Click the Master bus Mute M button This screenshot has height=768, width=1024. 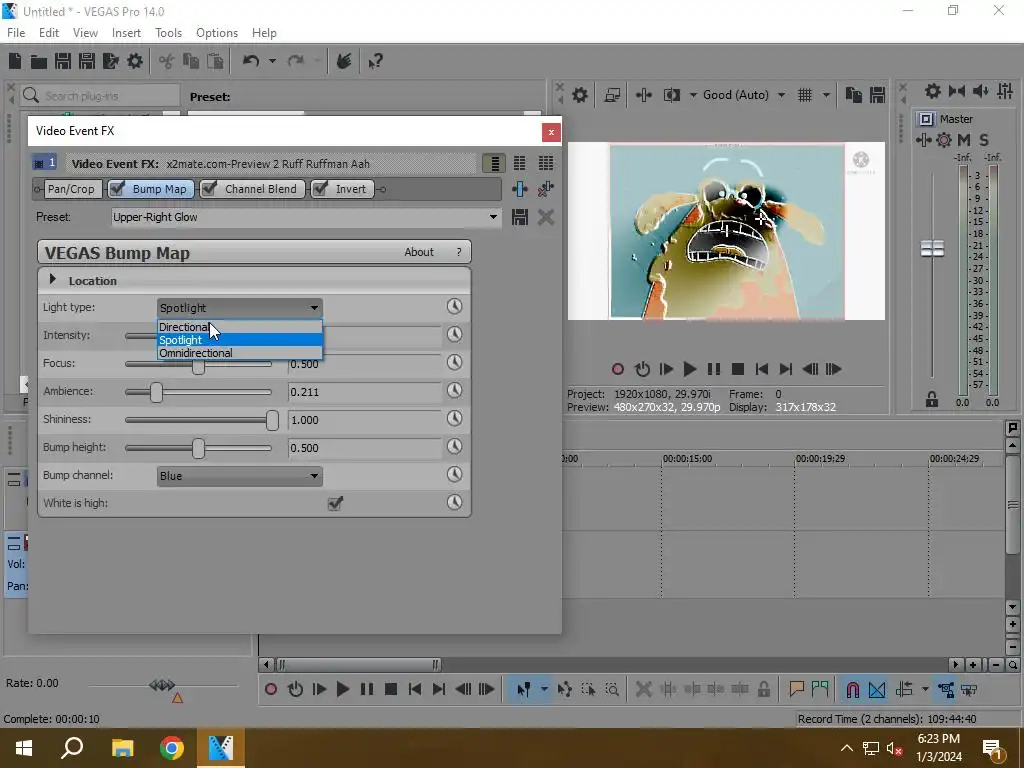click(x=964, y=140)
